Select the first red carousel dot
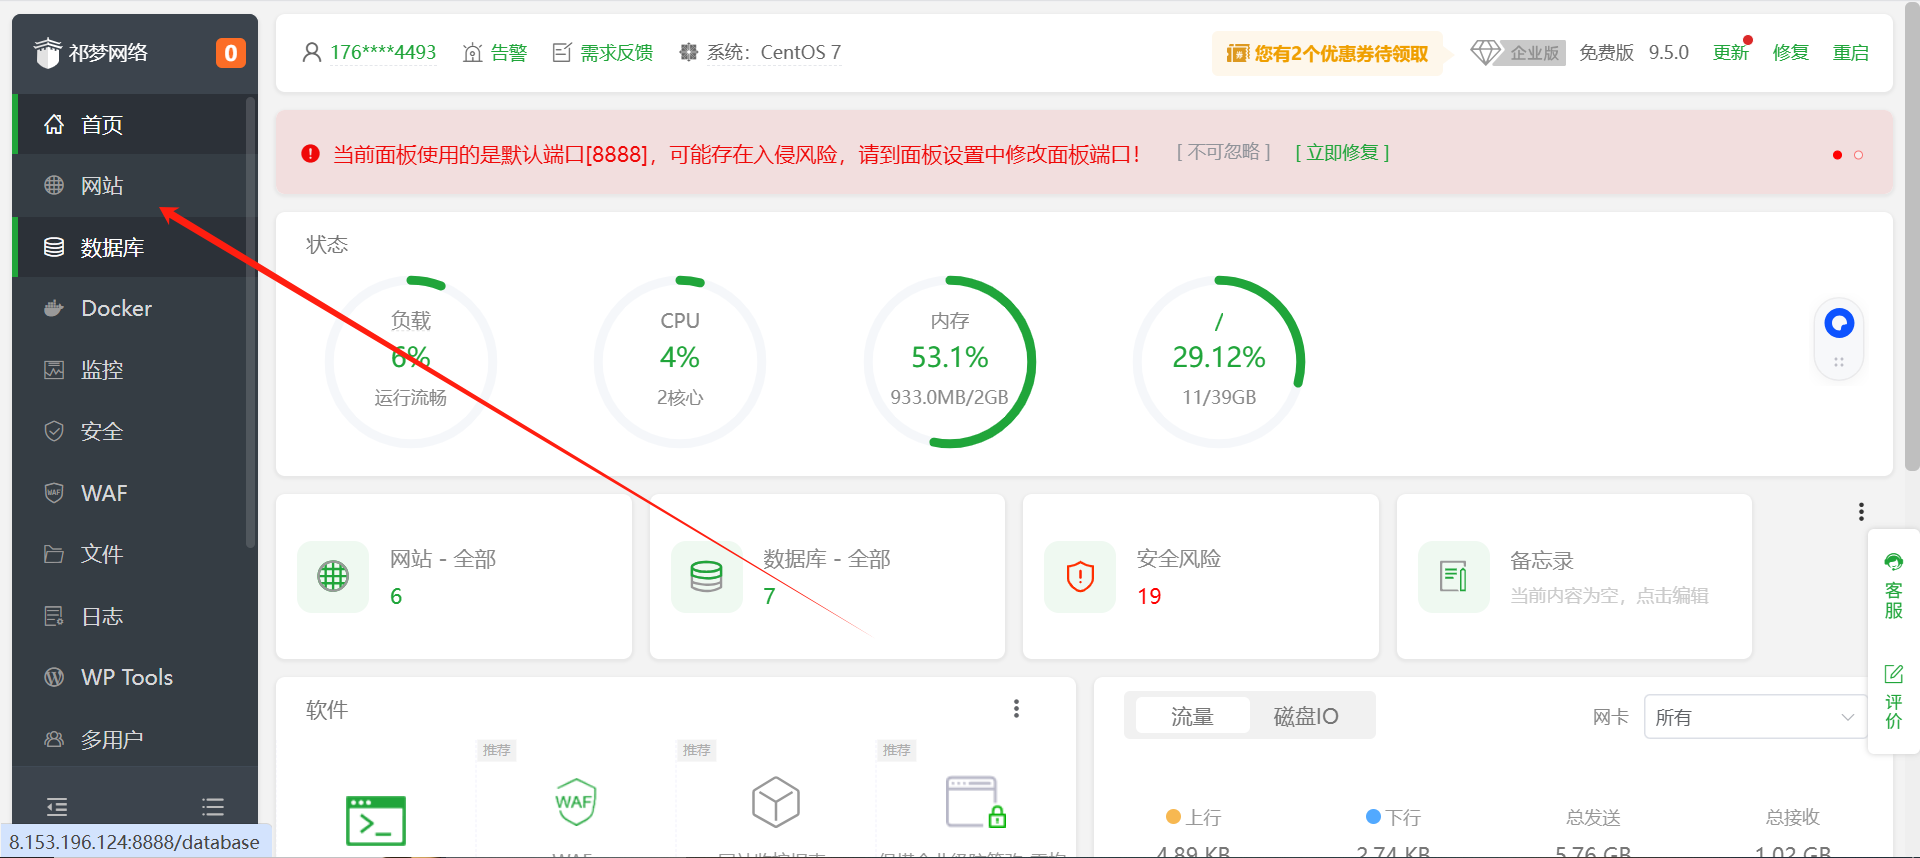Image resolution: width=1920 pixels, height=858 pixels. click(1837, 155)
